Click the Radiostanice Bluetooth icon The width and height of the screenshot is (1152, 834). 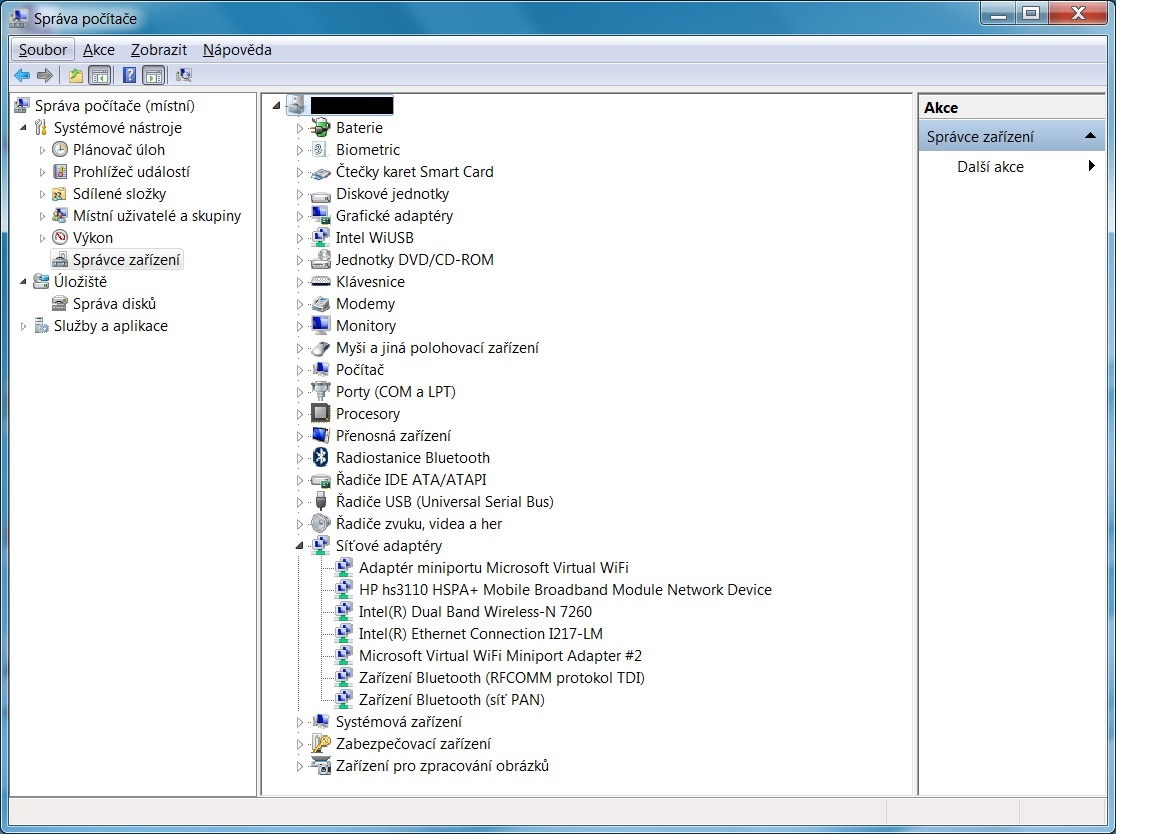click(x=320, y=458)
